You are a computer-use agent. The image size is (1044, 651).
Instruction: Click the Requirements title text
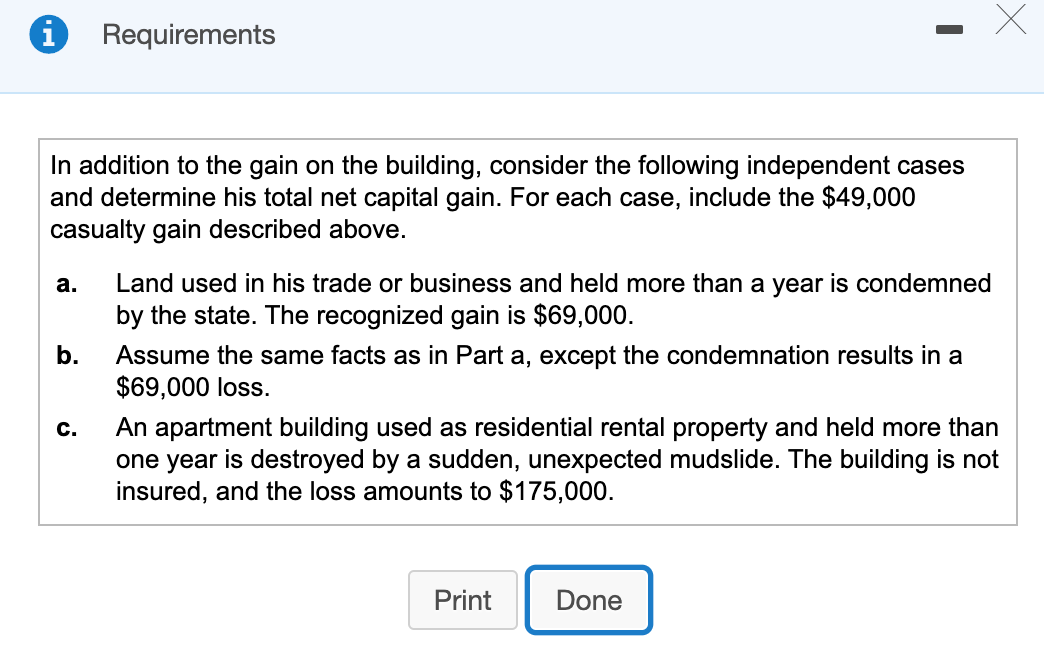[x=187, y=34]
